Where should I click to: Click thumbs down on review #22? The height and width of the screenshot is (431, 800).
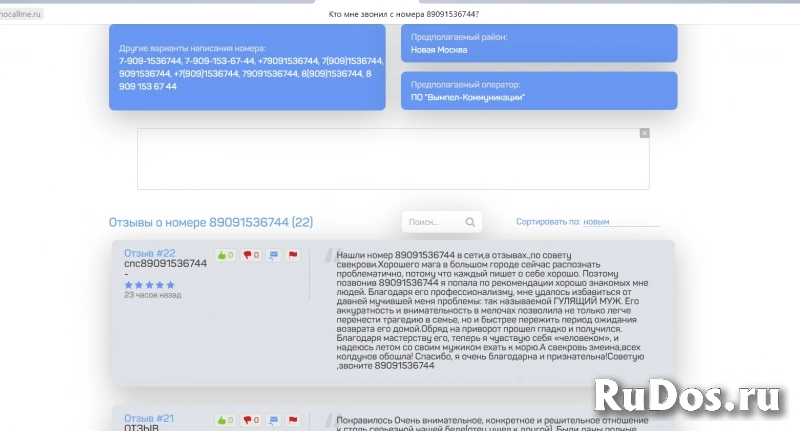coord(250,255)
